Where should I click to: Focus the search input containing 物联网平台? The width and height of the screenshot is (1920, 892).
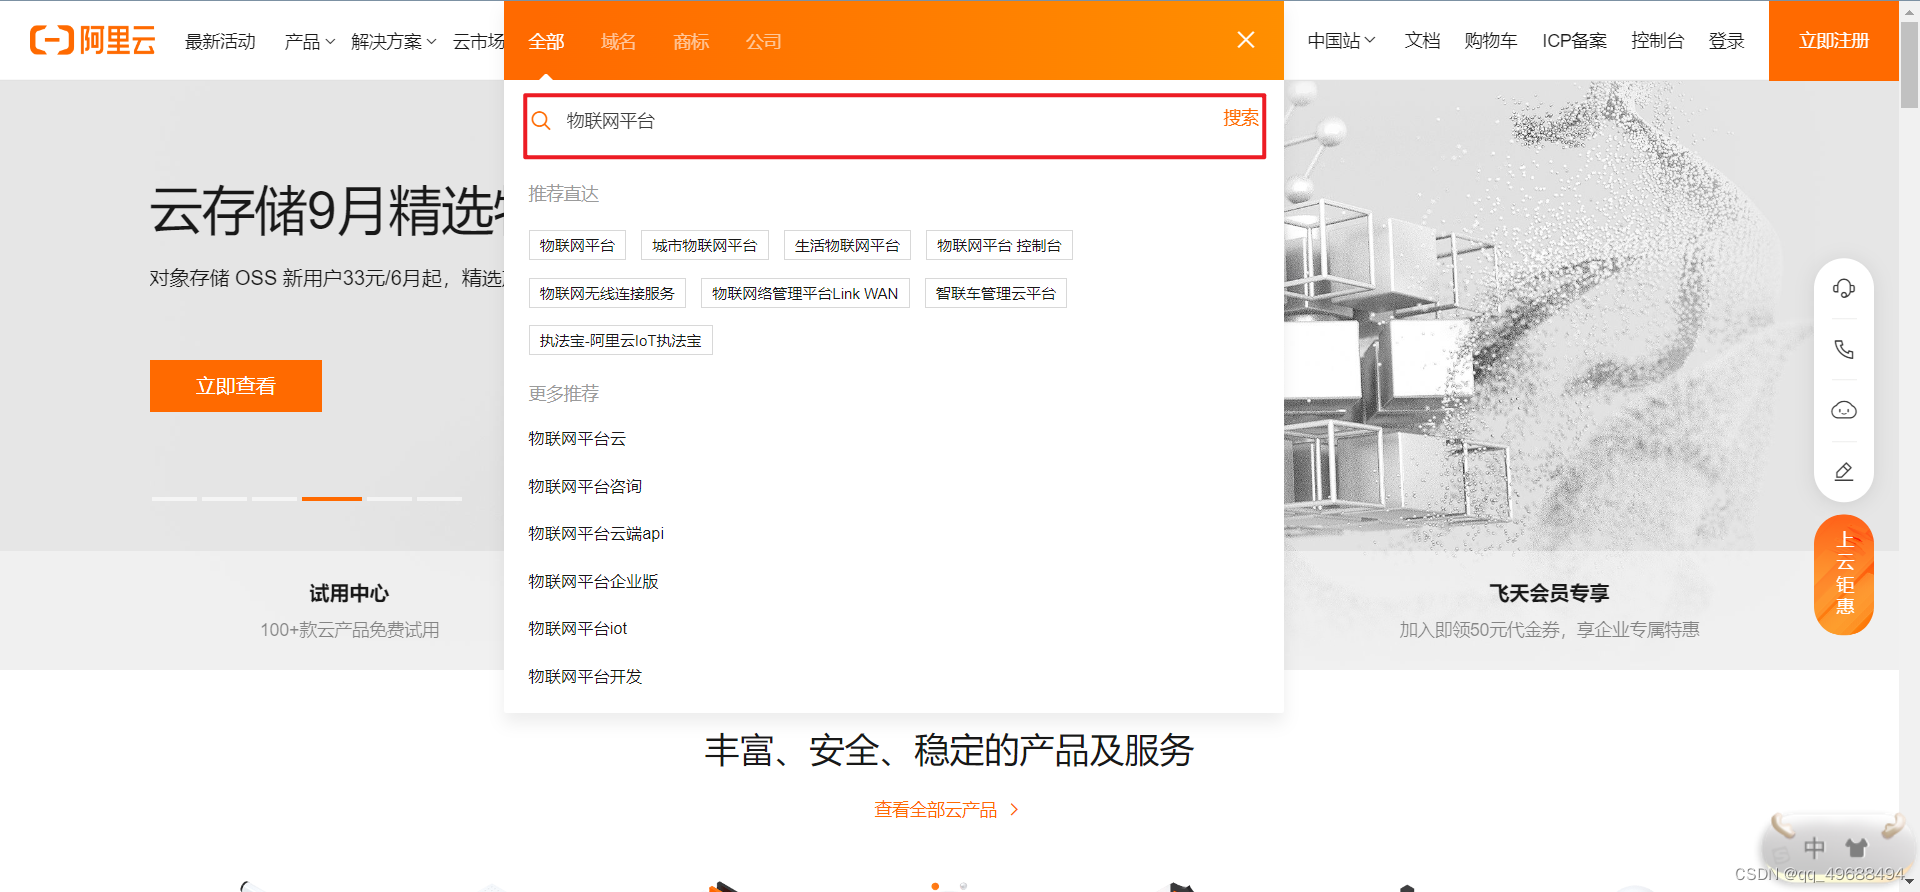(x=885, y=121)
